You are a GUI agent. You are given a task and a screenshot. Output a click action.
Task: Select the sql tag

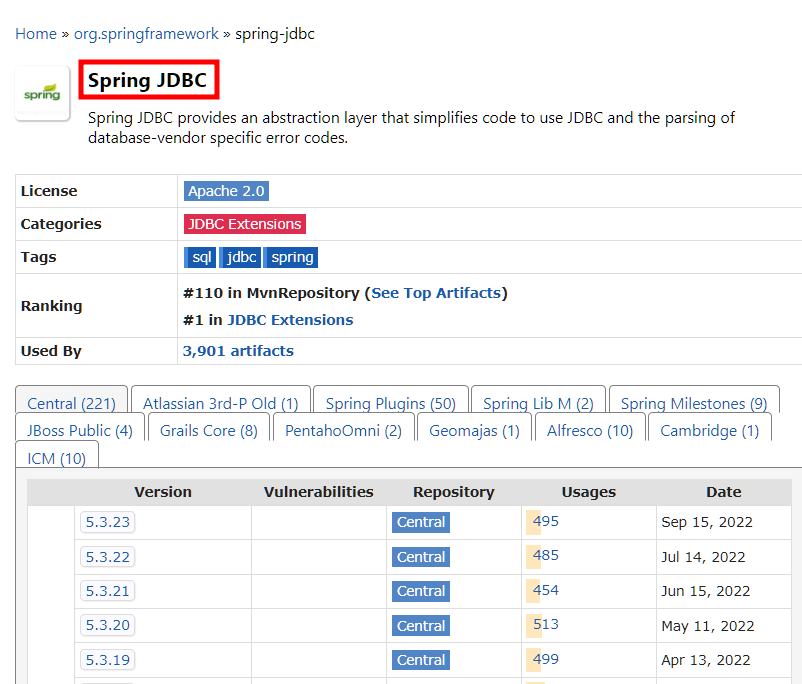point(200,257)
